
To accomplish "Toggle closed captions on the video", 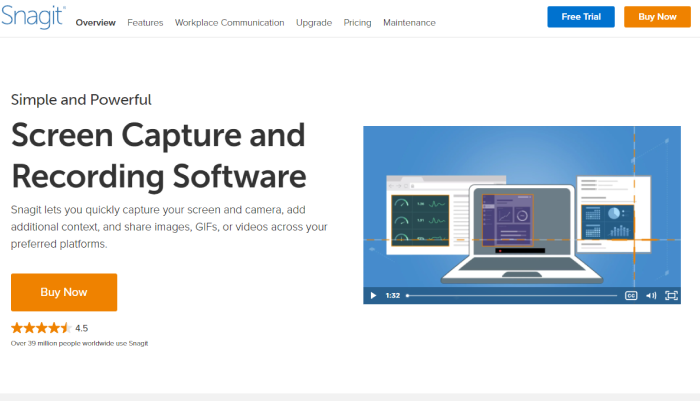I will [631, 296].
